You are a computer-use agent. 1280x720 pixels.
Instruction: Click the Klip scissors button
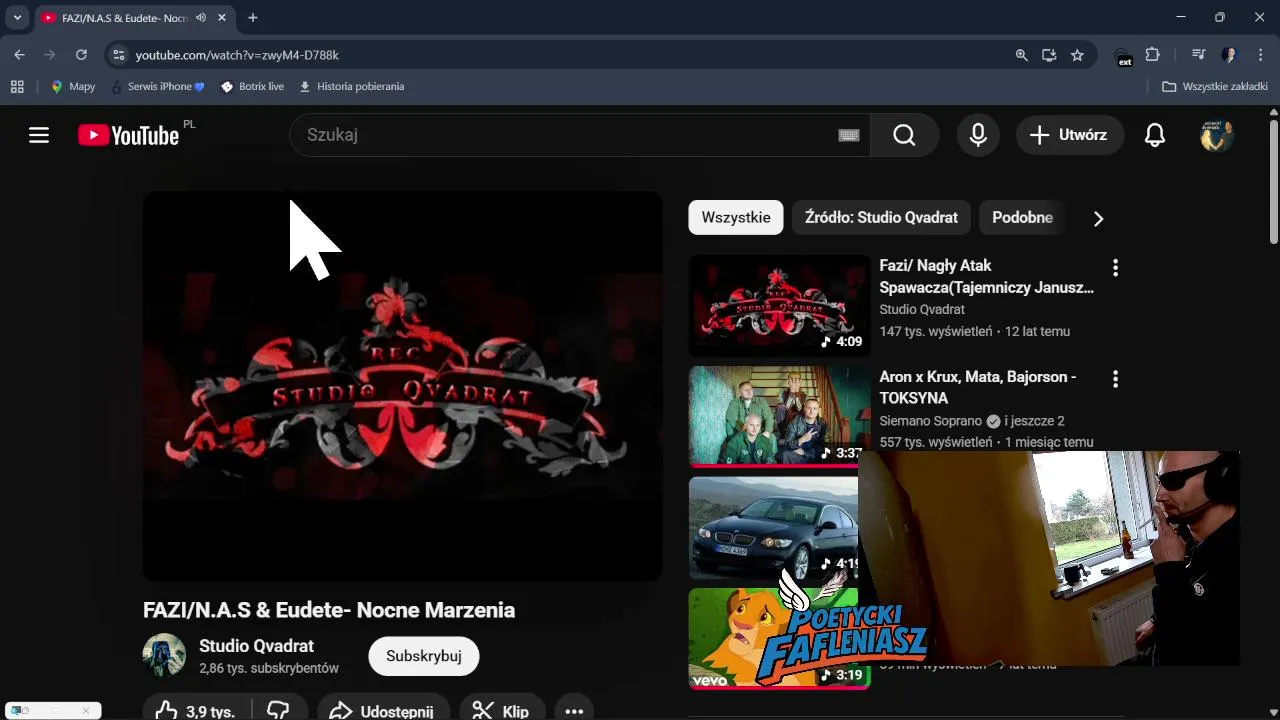(x=502, y=711)
